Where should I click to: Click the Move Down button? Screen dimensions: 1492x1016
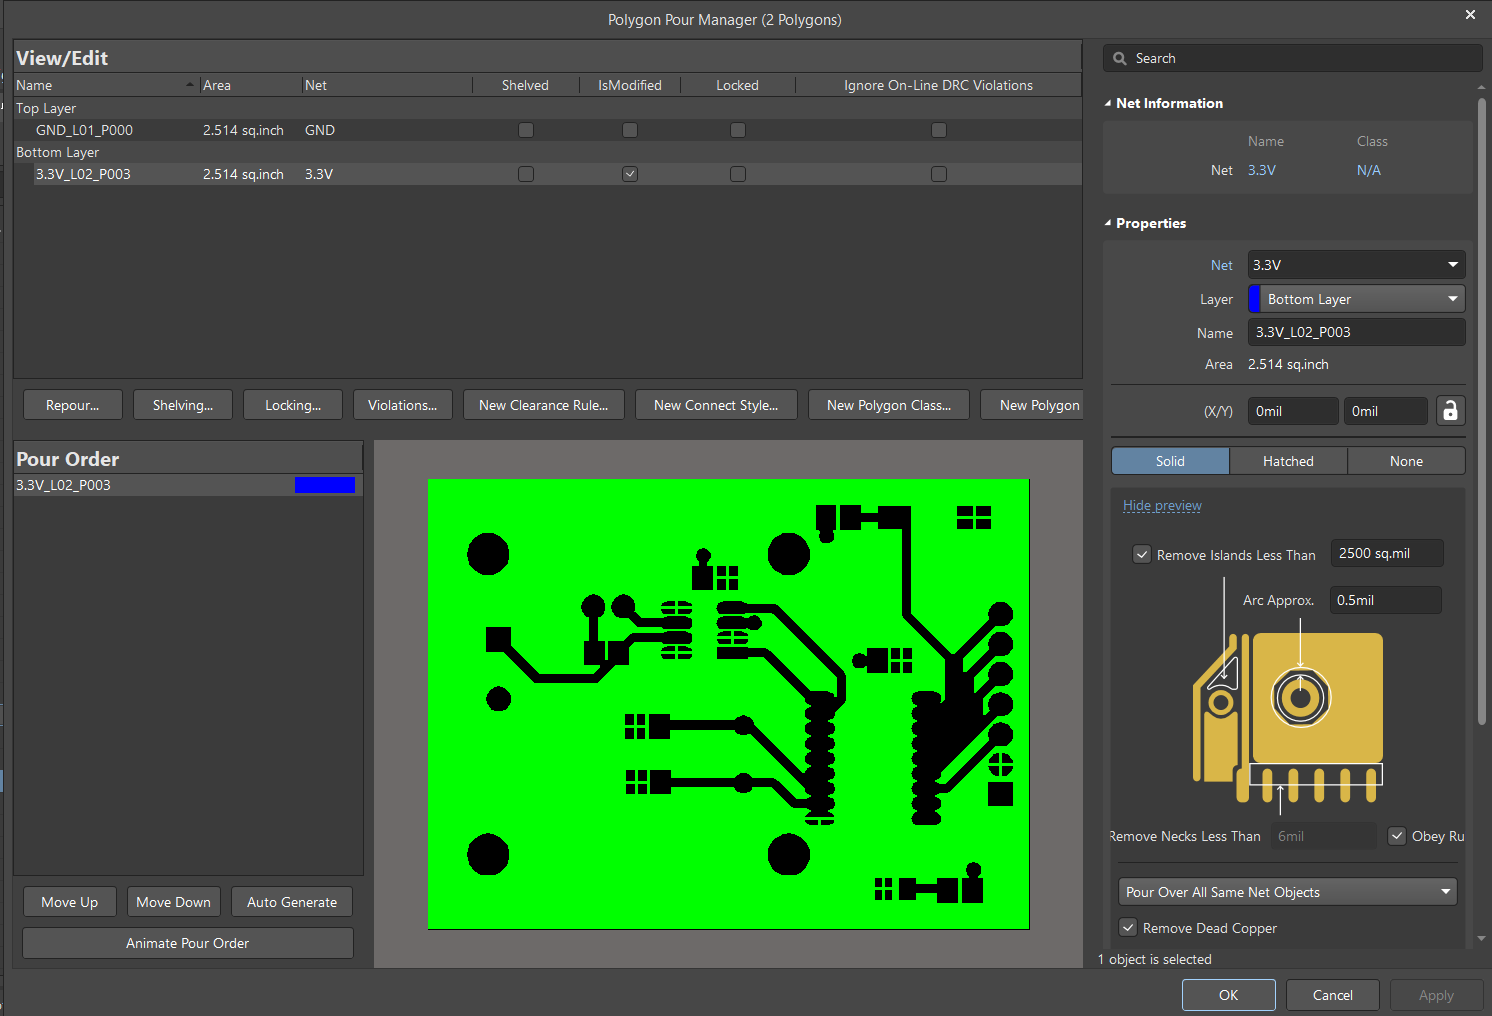pyautogui.click(x=174, y=902)
